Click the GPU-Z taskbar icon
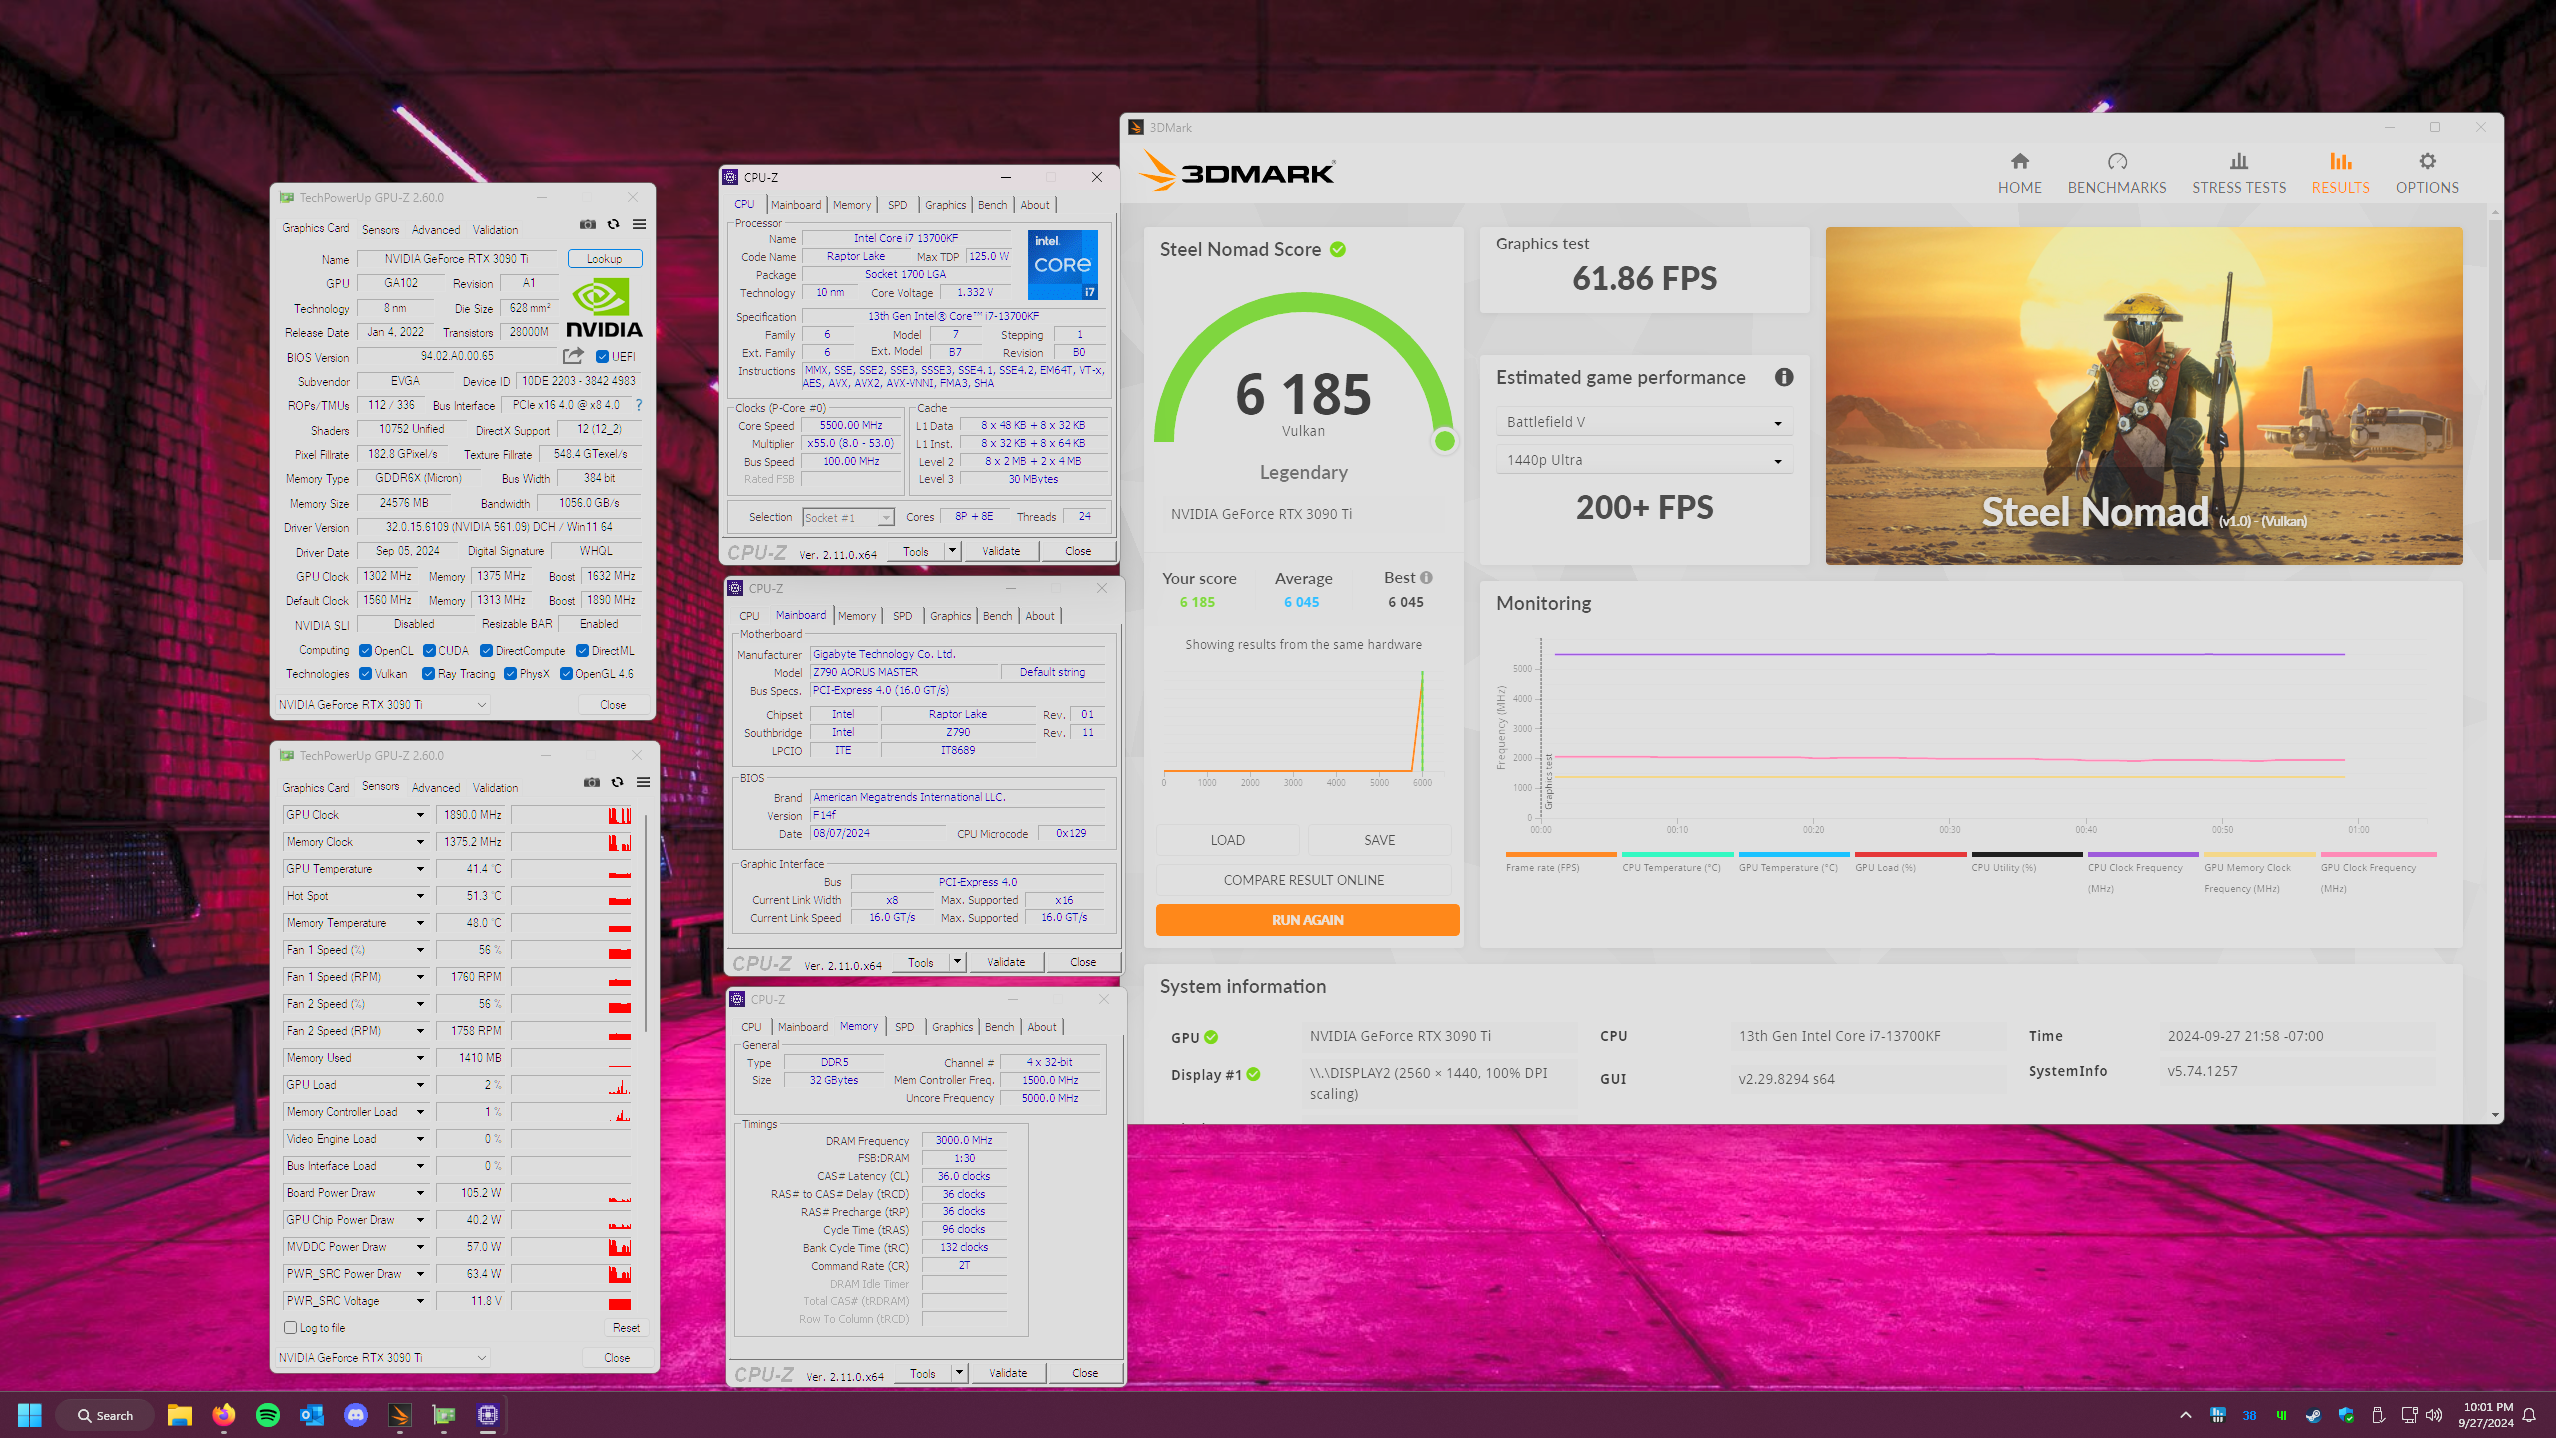2556x1438 pixels. 443,1415
